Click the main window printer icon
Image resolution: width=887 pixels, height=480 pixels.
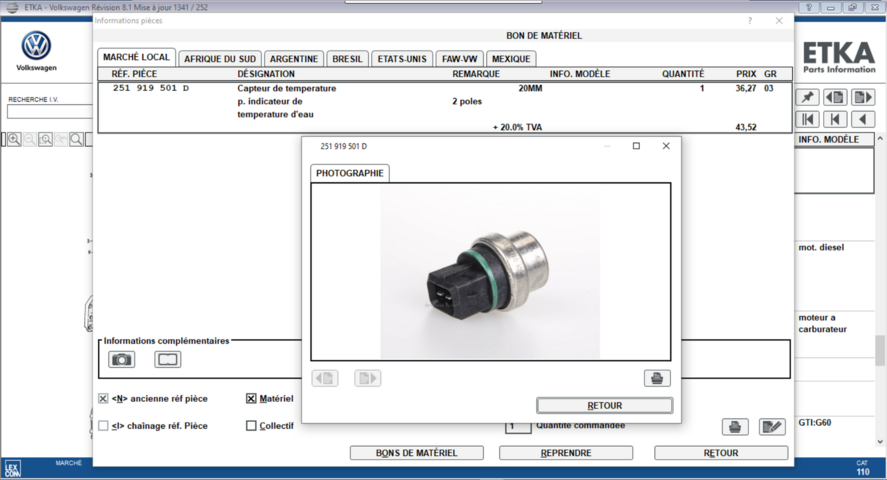tap(735, 427)
